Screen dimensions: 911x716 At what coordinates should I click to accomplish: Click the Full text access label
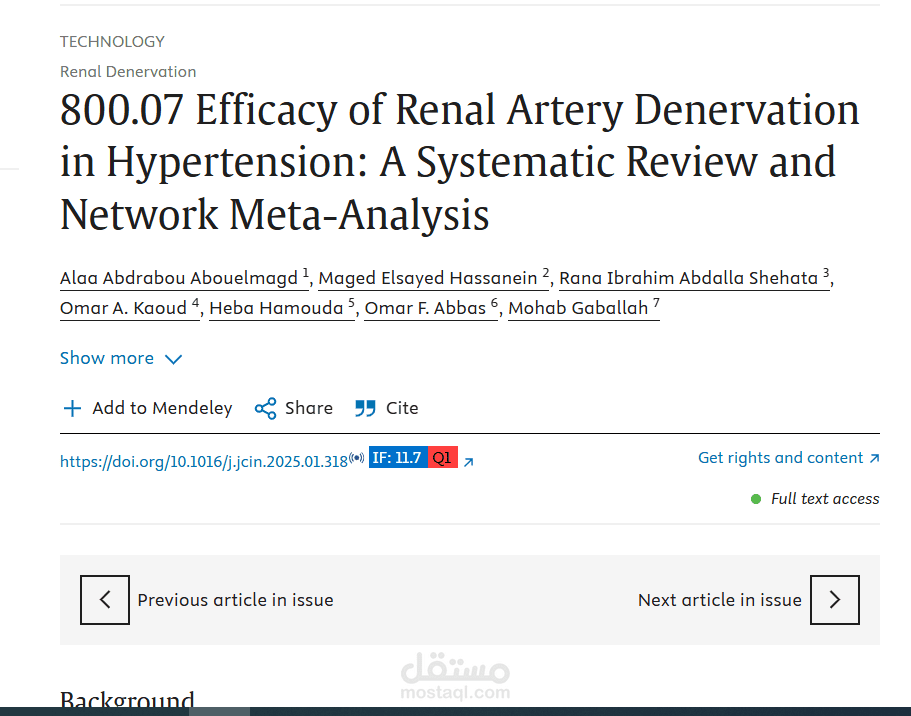point(825,499)
